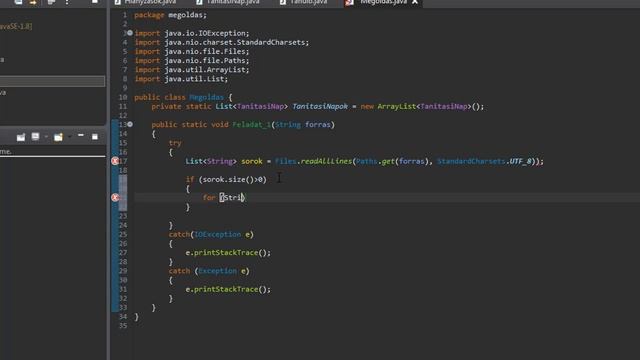Click the import java.util.List line
Image resolution: width=640 pixels, height=360 pixels.
pos(181,79)
